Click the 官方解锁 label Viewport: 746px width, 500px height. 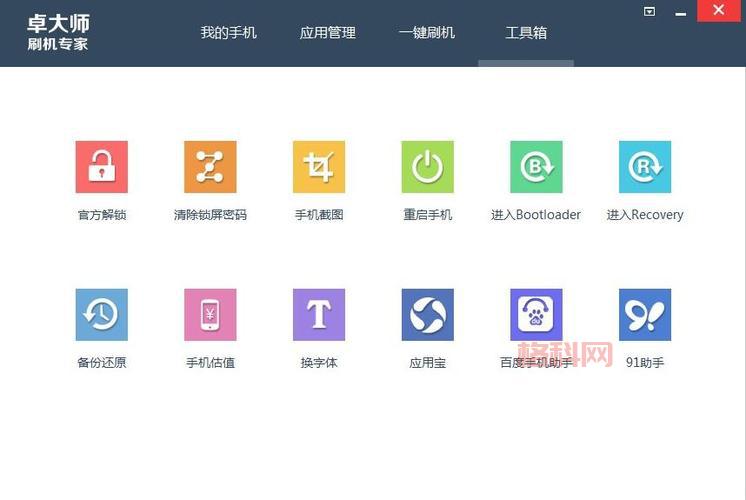click(102, 215)
